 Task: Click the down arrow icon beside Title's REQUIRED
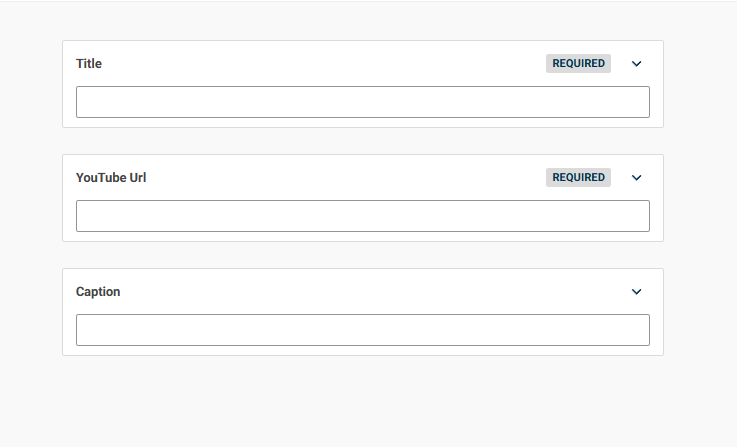click(x=636, y=63)
